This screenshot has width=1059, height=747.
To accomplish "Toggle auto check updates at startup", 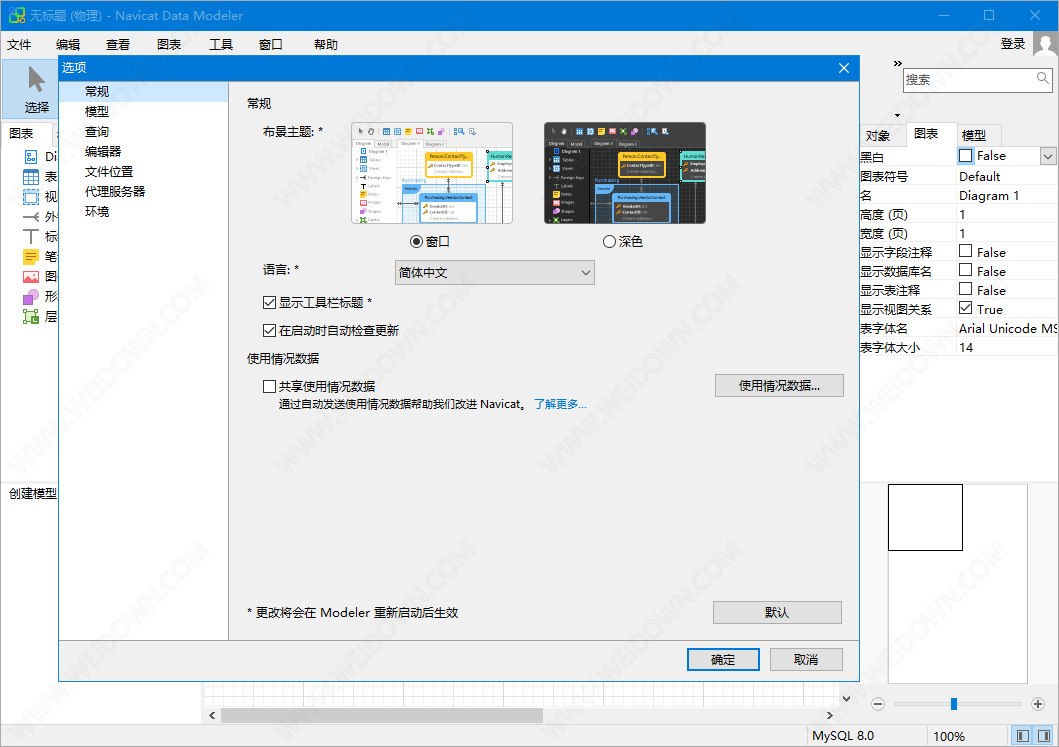I will [269, 330].
